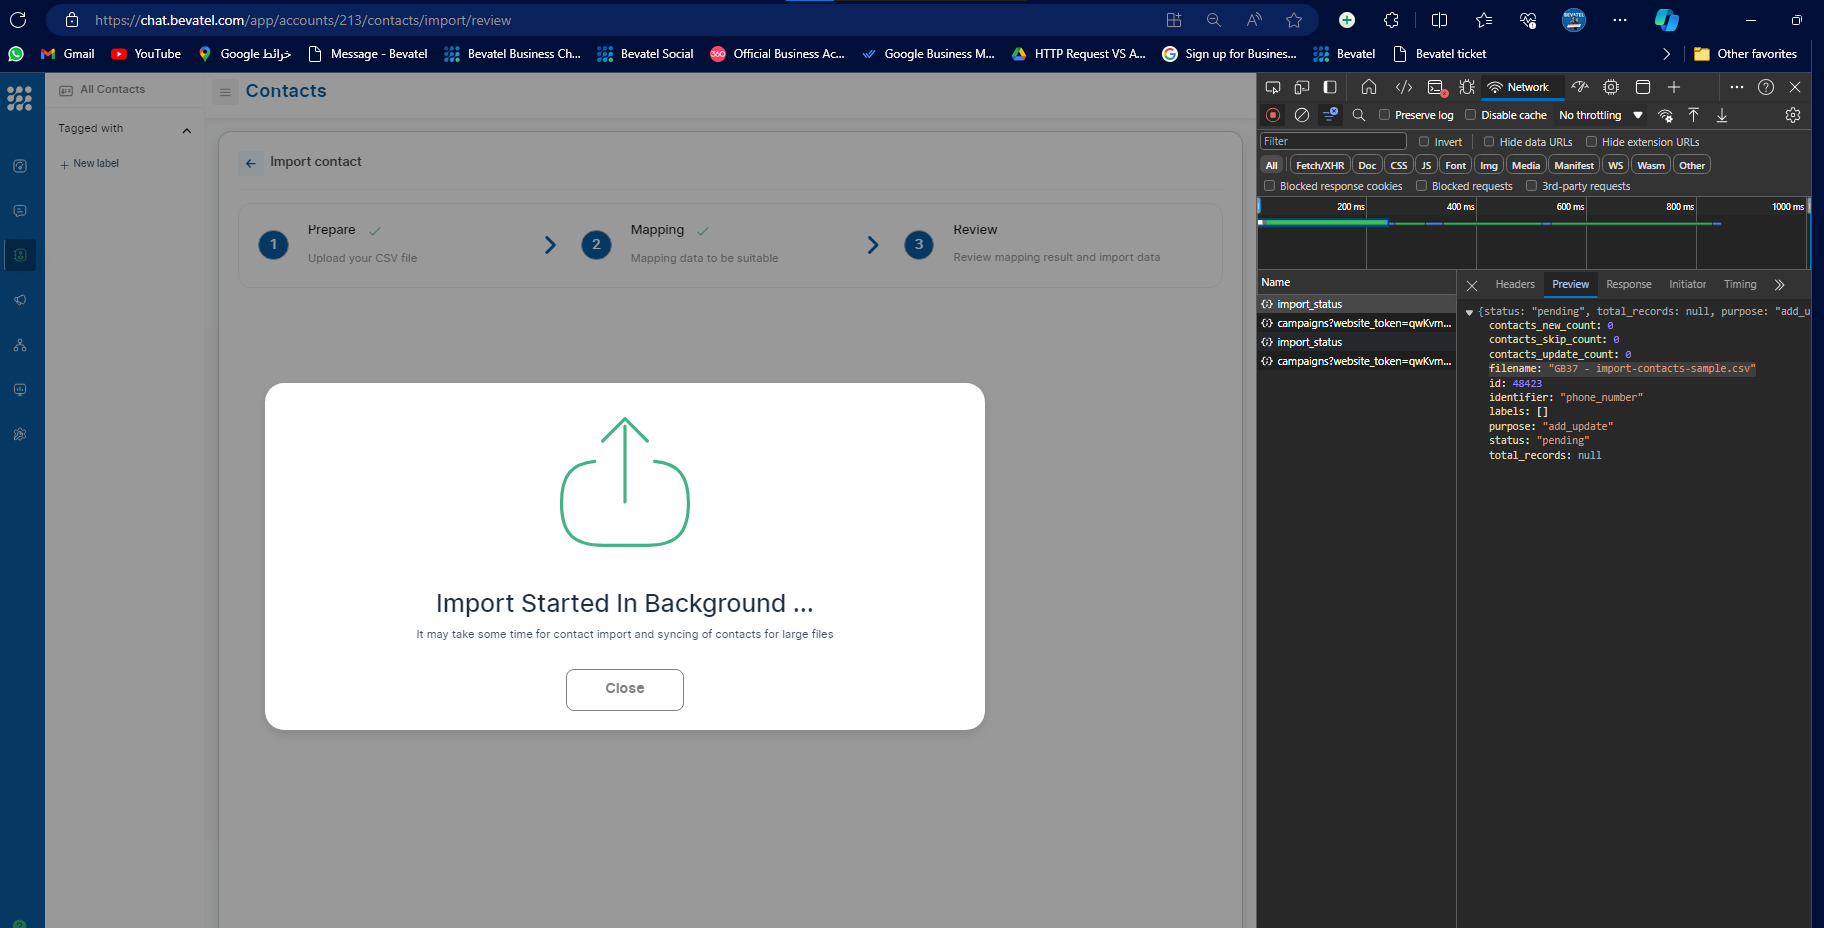Switch to the Timing tab
Image resolution: width=1824 pixels, height=928 pixels.
tap(1740, 285)
